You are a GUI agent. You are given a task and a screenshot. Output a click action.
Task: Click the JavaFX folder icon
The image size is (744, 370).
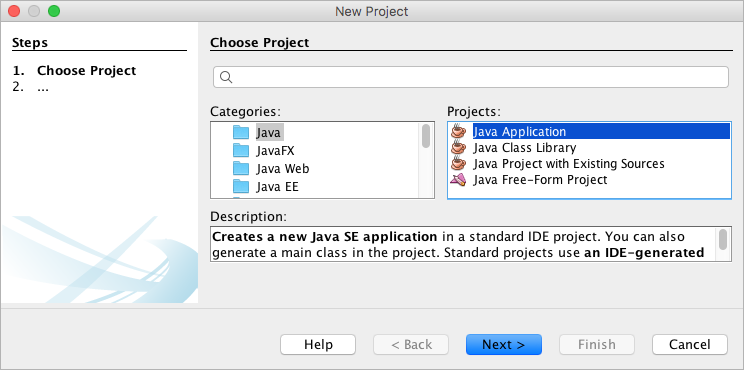(241, 150)
